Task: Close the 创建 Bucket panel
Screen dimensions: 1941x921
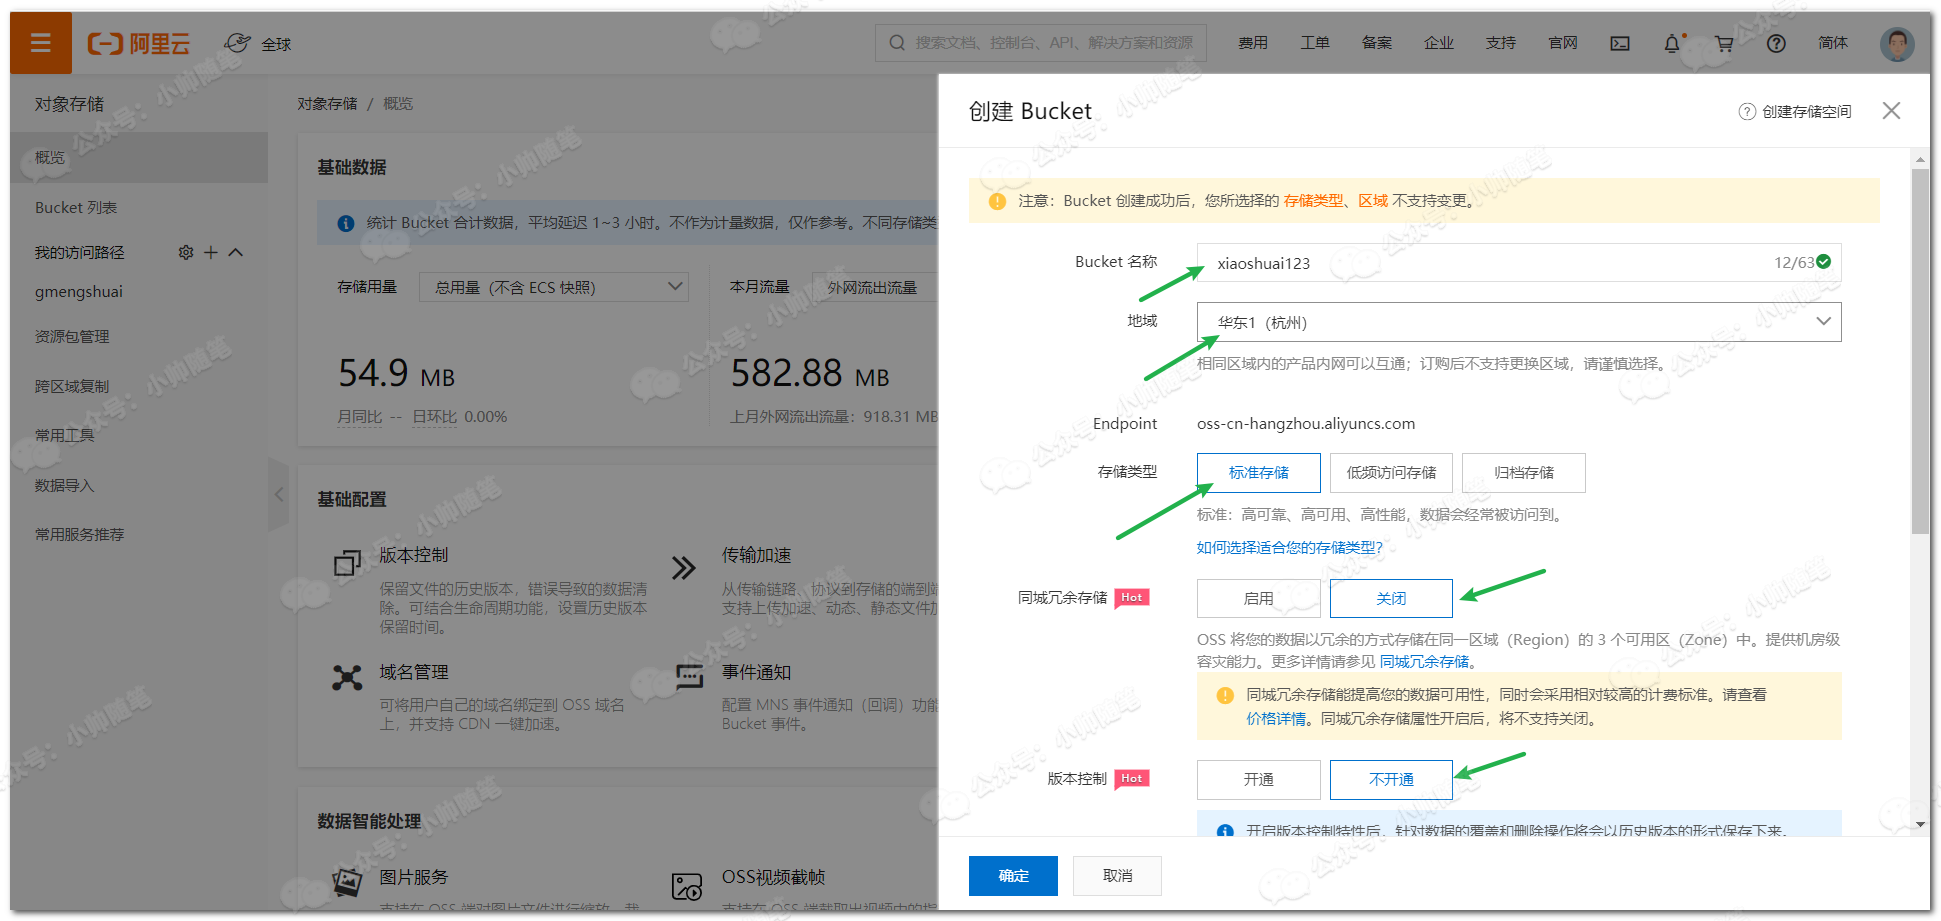Action: [1891, 111]
